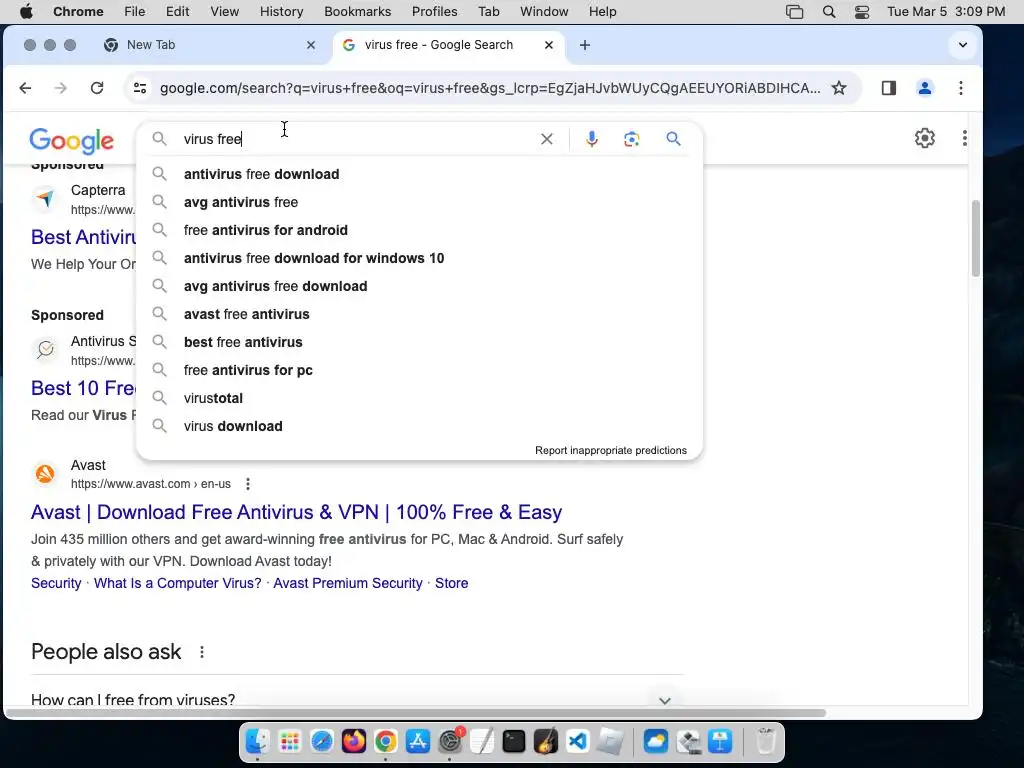Click the Google logo
This screenshot has width=1024, height=768.
tap(72, 140)
